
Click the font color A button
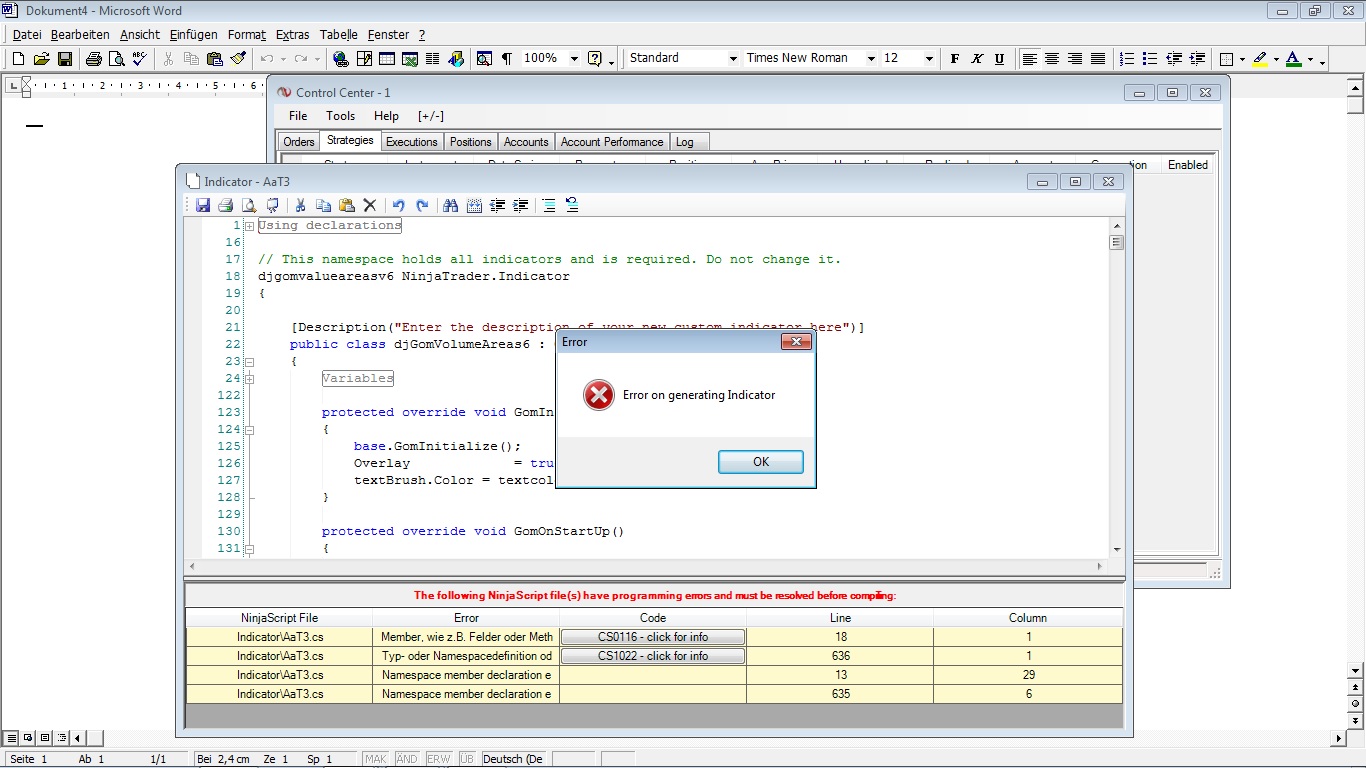pyautogui.click(x=1294, y=59)
